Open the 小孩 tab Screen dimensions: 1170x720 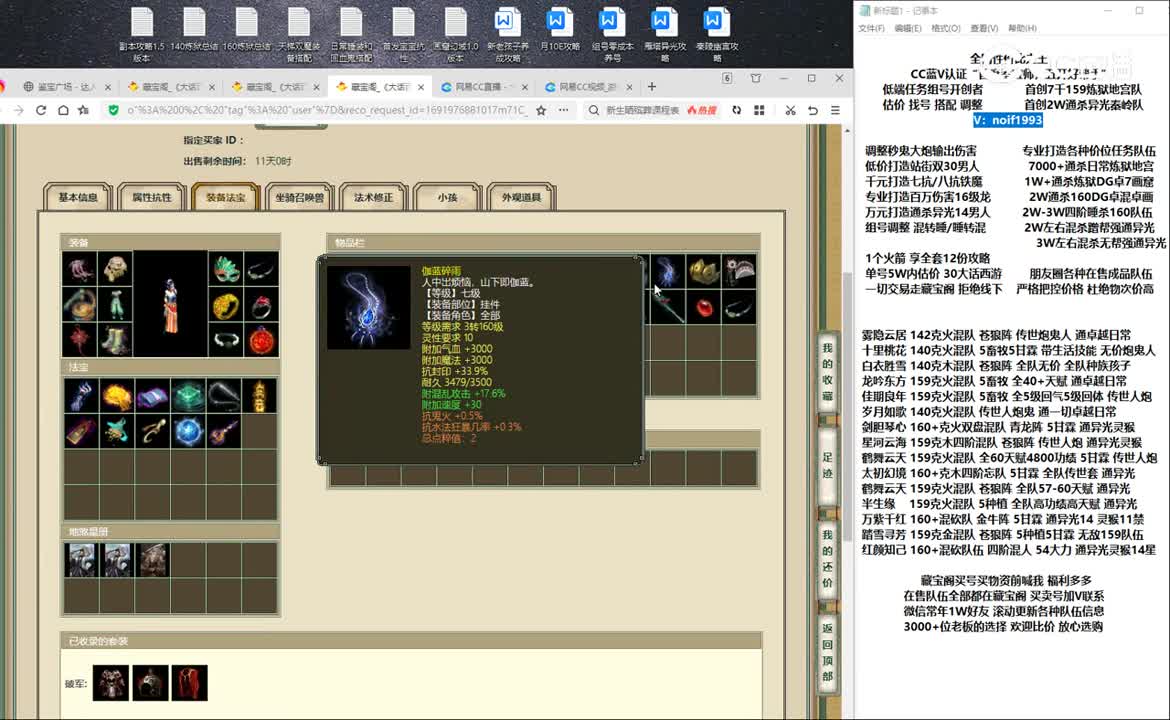(x=447, y=198)
